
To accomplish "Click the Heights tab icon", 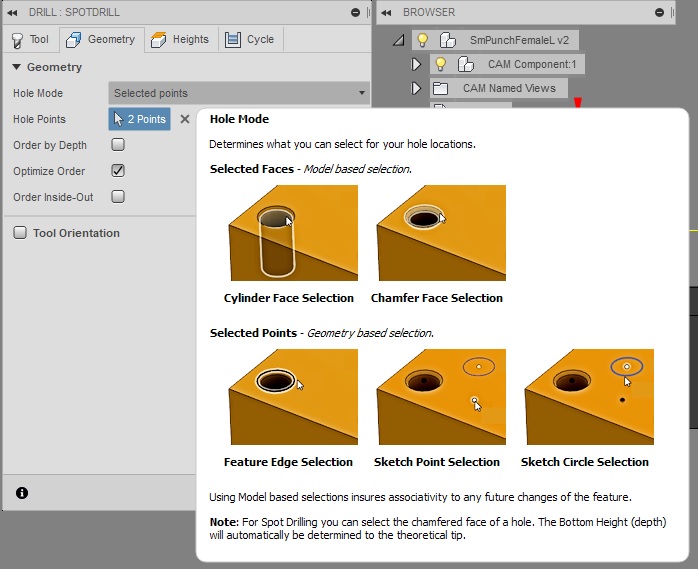I will click(158, 40).
